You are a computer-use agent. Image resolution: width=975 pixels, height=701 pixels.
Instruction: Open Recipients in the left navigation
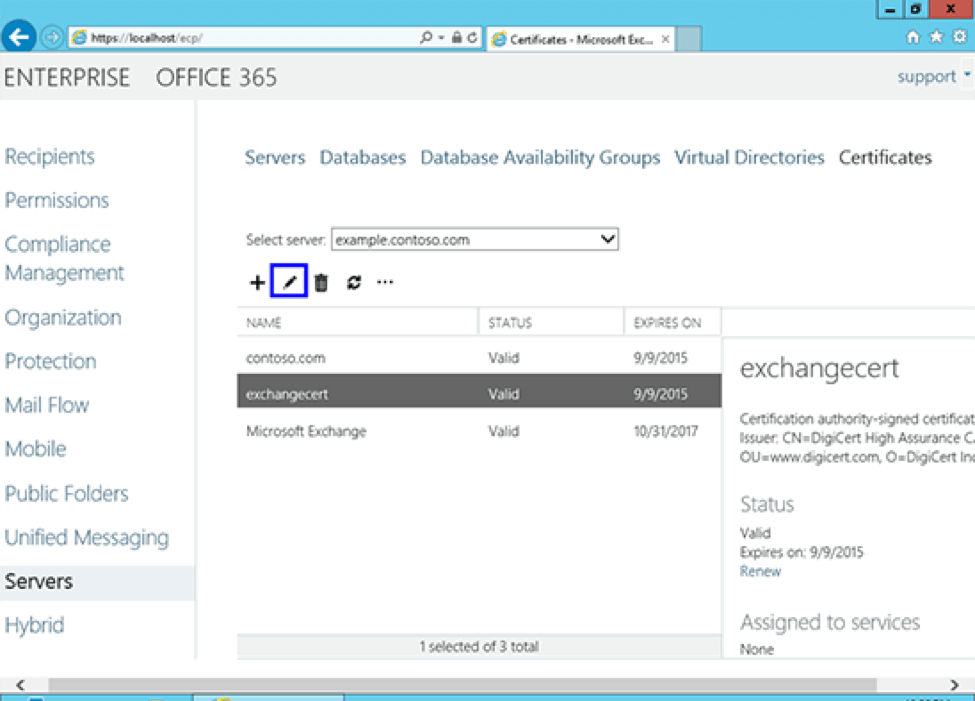(x=50, y=157)
